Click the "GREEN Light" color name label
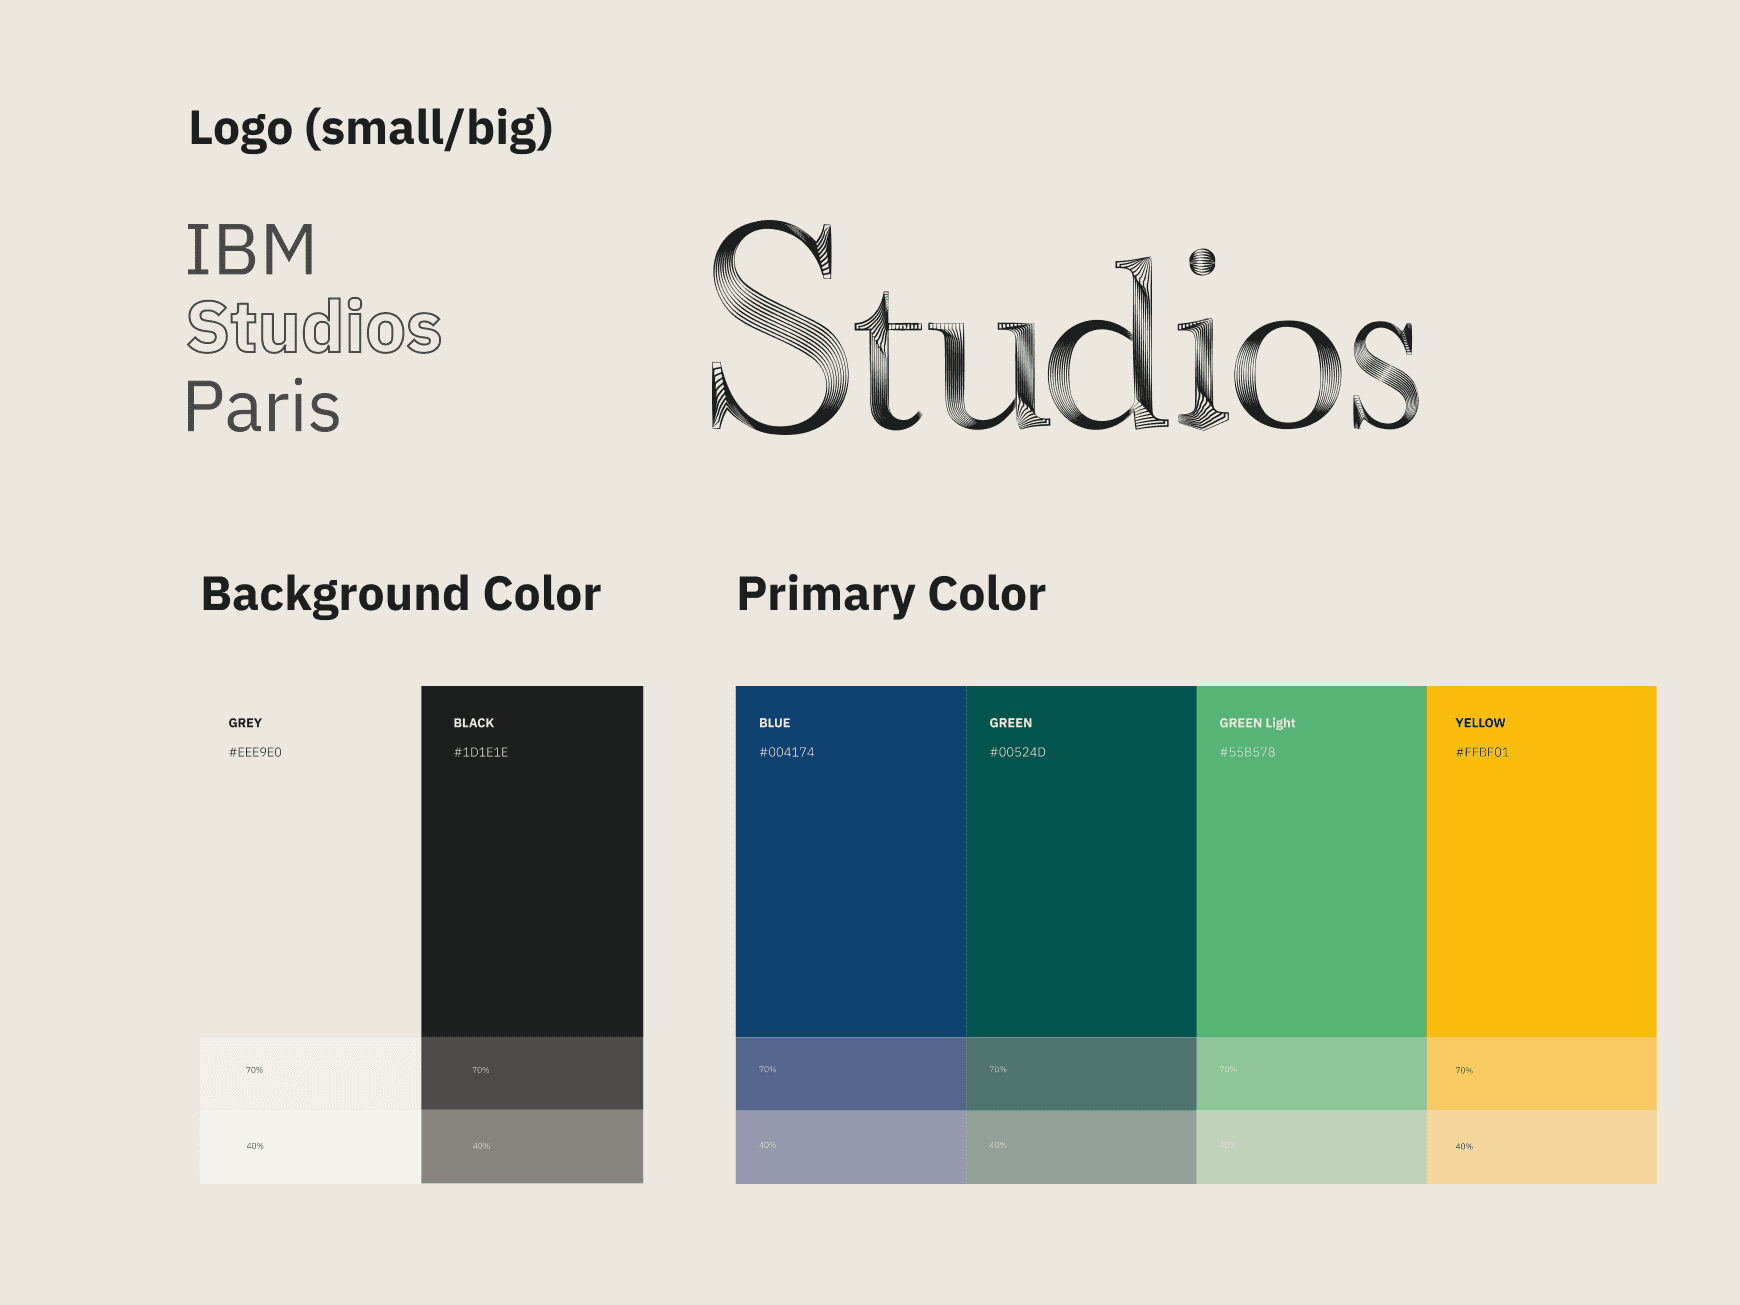Image resolution: width=1740 pixels, height=1305 pixels. (x=1257, y=723)
